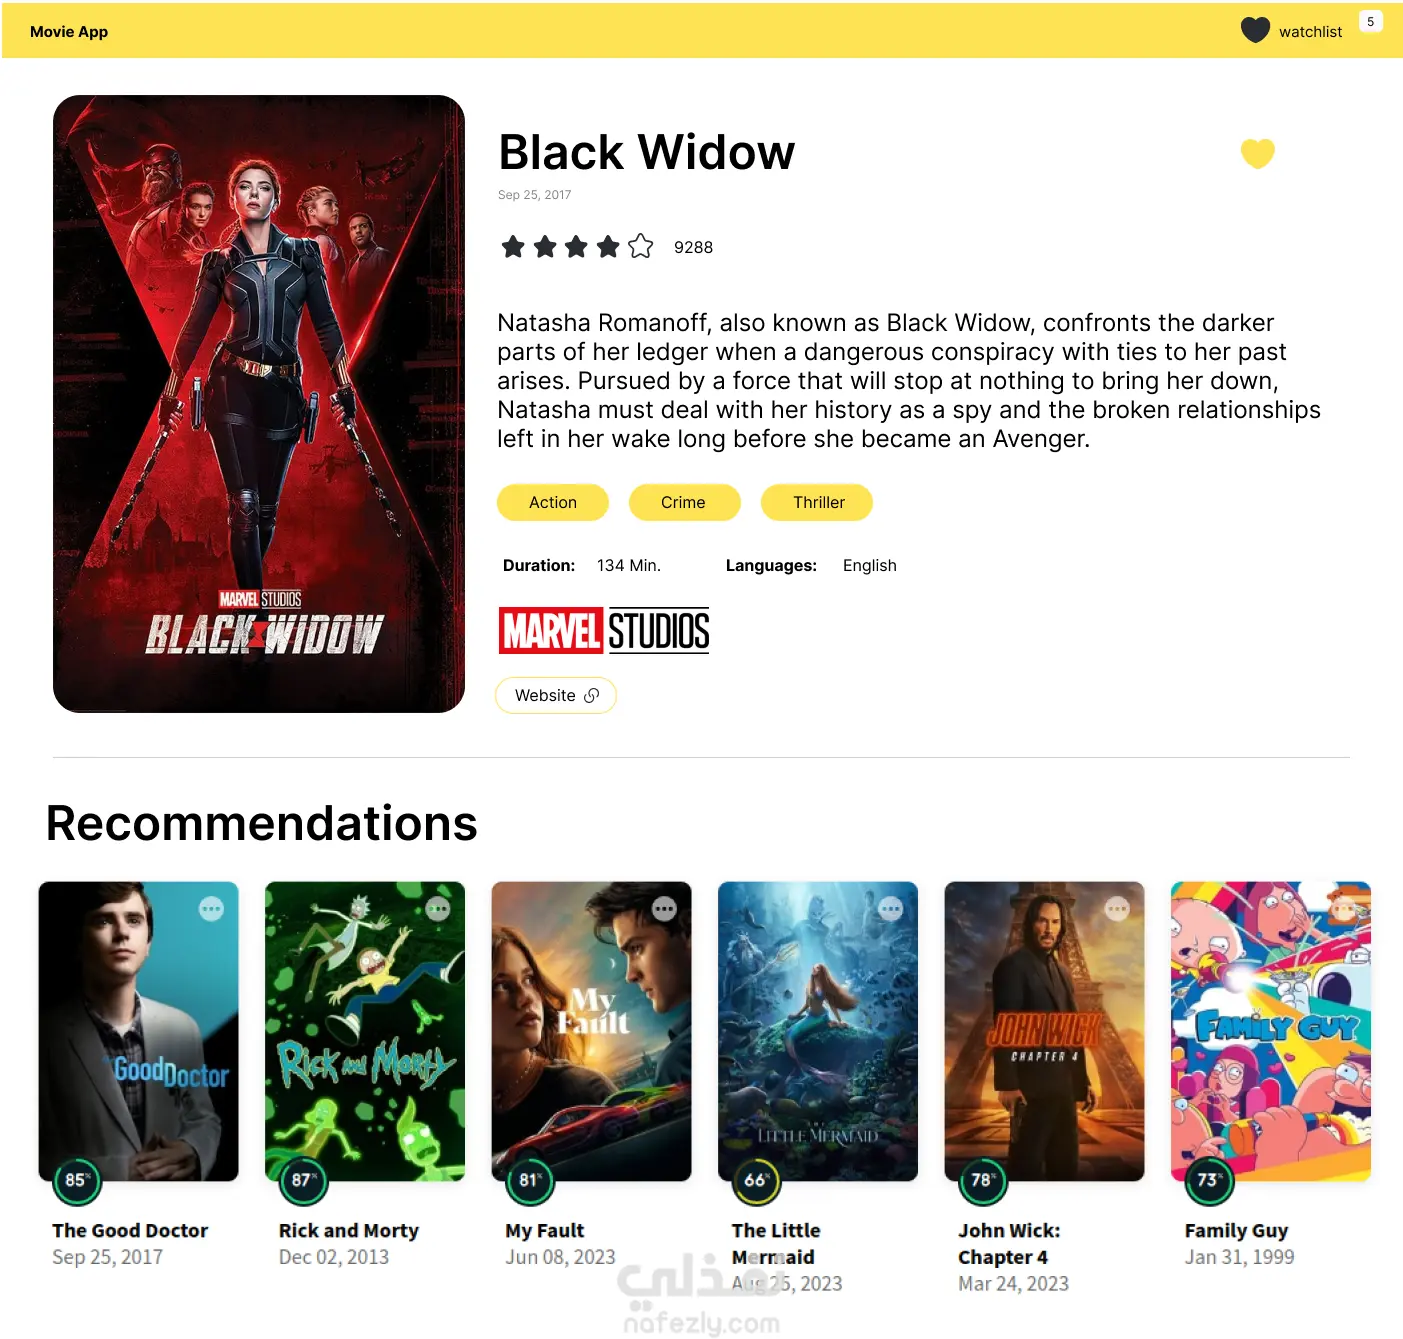This screenshot has height=1339, width=1403.
Task: Click the fifth empty rating star
Action: pyautogui.click(x=641, y=246)
